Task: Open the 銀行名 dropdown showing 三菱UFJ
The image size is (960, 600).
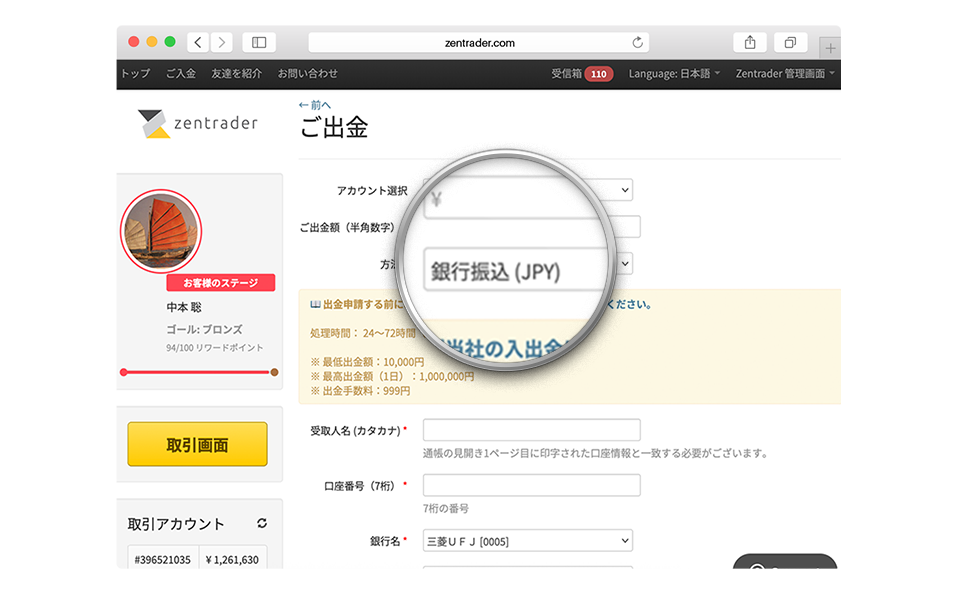Action: (x=527, y=541)
